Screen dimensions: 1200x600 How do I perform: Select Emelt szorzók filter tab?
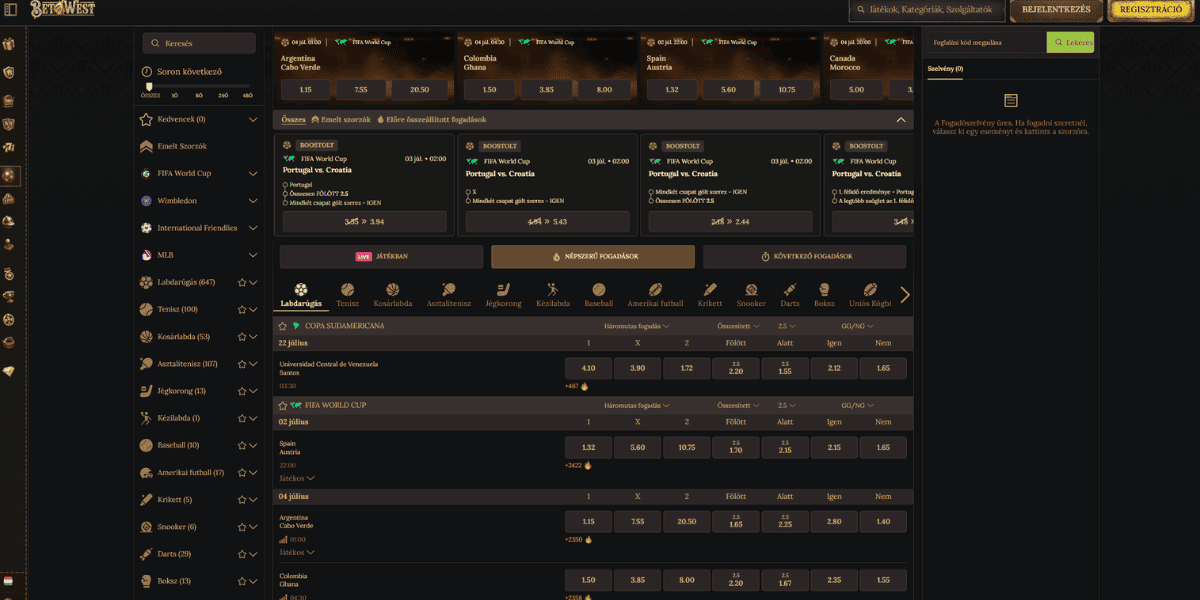click(341, 119)
